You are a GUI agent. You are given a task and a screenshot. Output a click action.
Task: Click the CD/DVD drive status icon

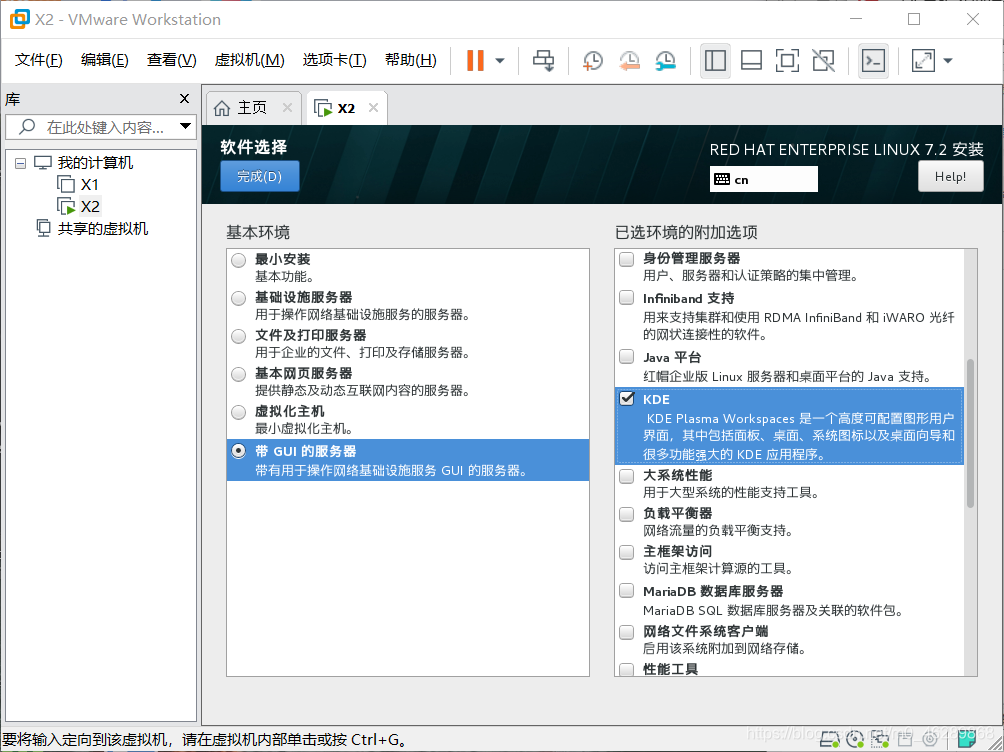pyautogui.click(x=855, y=739)
